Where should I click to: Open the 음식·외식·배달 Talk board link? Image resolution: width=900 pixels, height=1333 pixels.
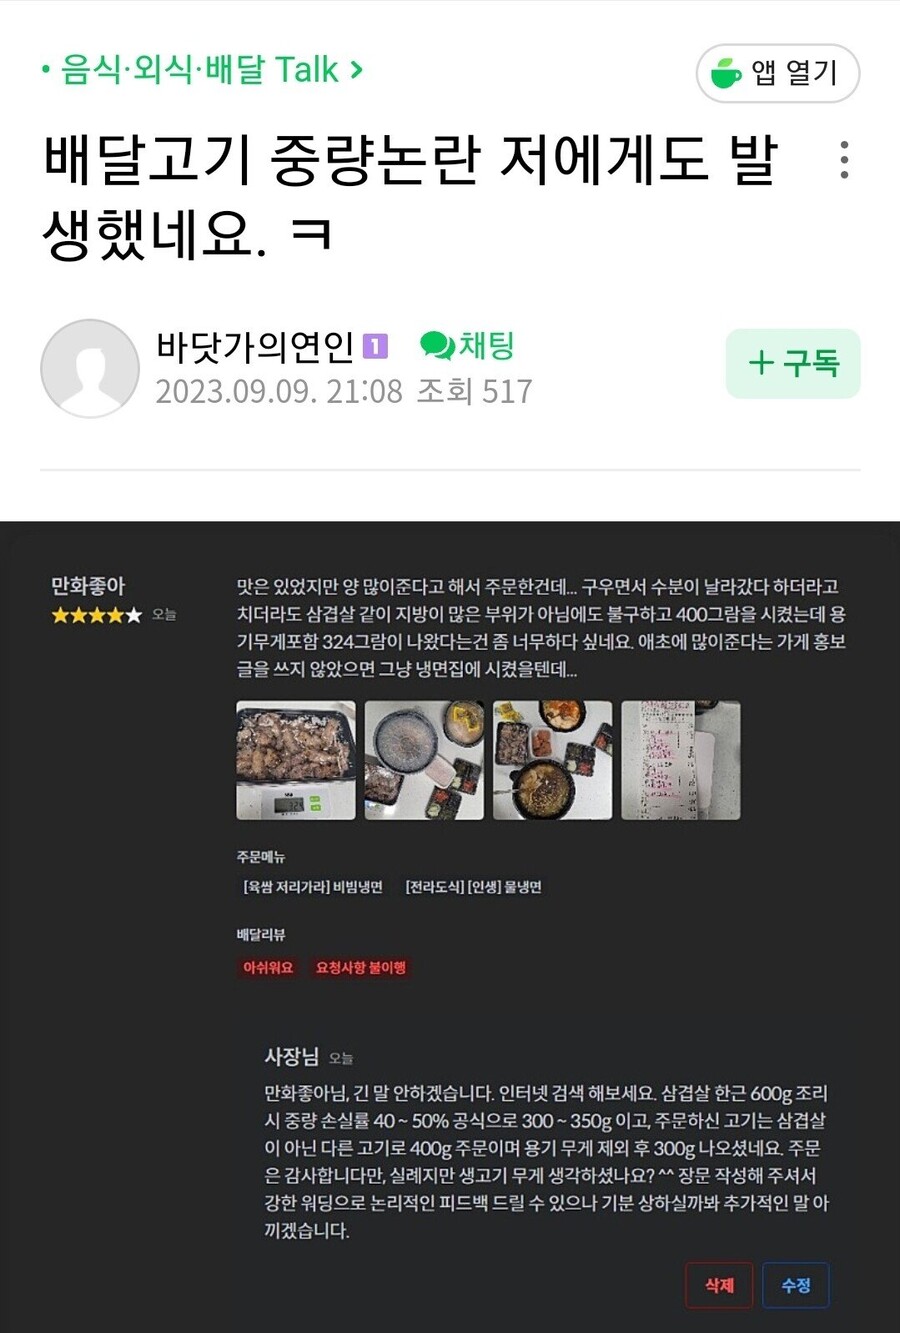pyautogui.click(x=199, y=70)
